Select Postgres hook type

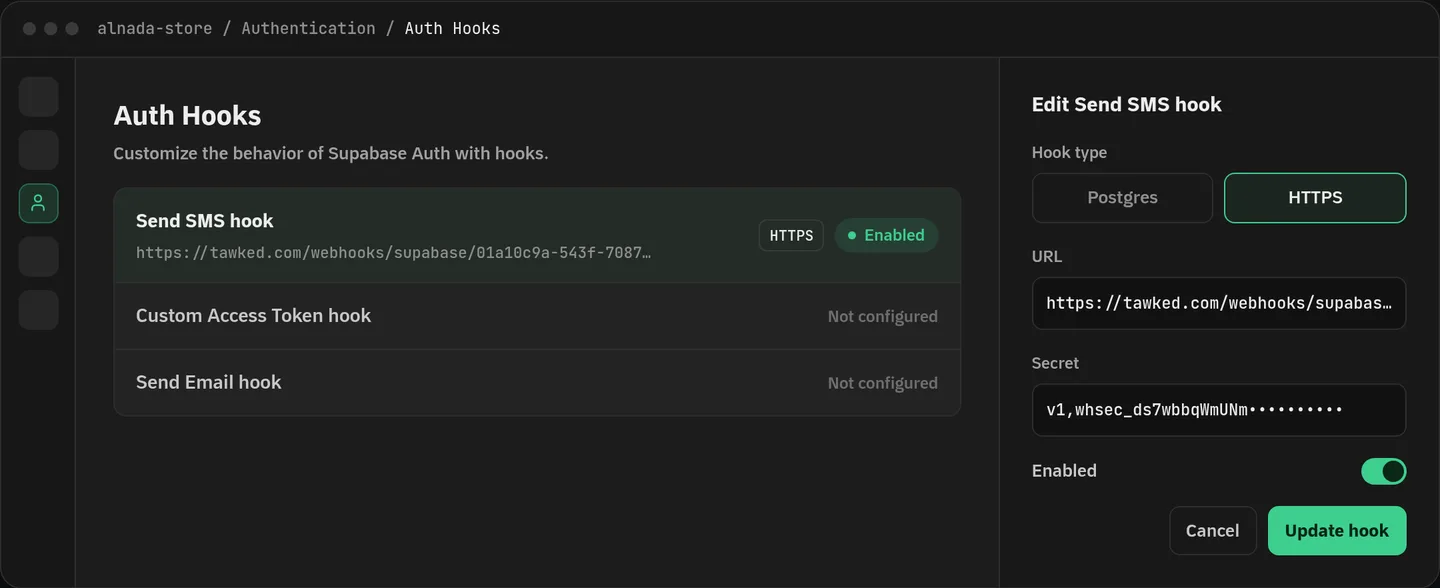click(1122, 198)
